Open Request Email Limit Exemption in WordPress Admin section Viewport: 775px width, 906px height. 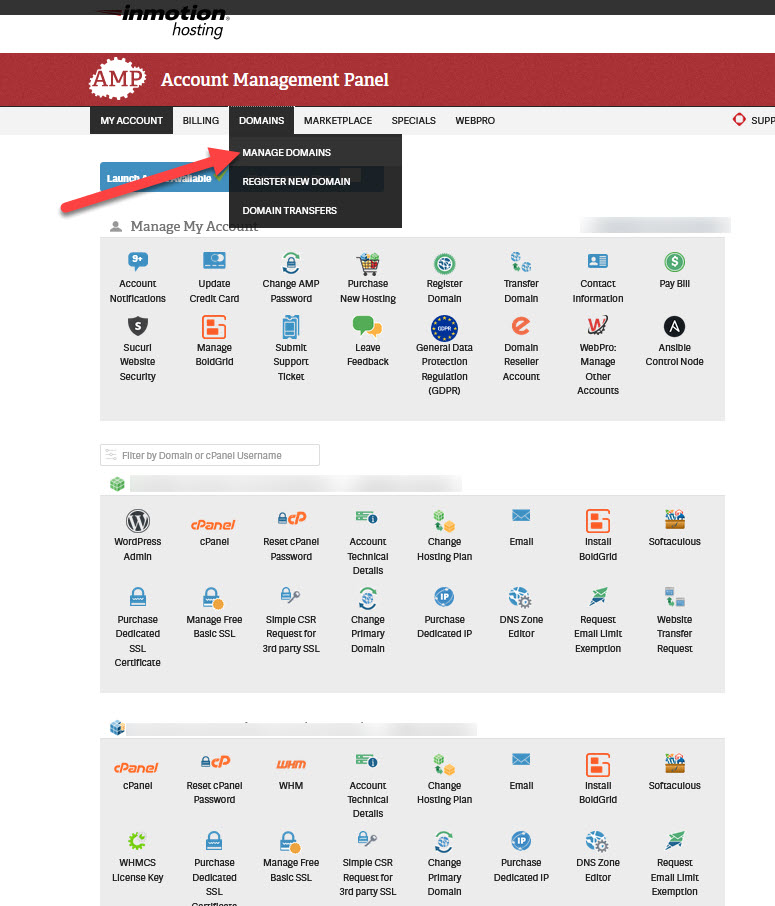[x=598, y=596]
